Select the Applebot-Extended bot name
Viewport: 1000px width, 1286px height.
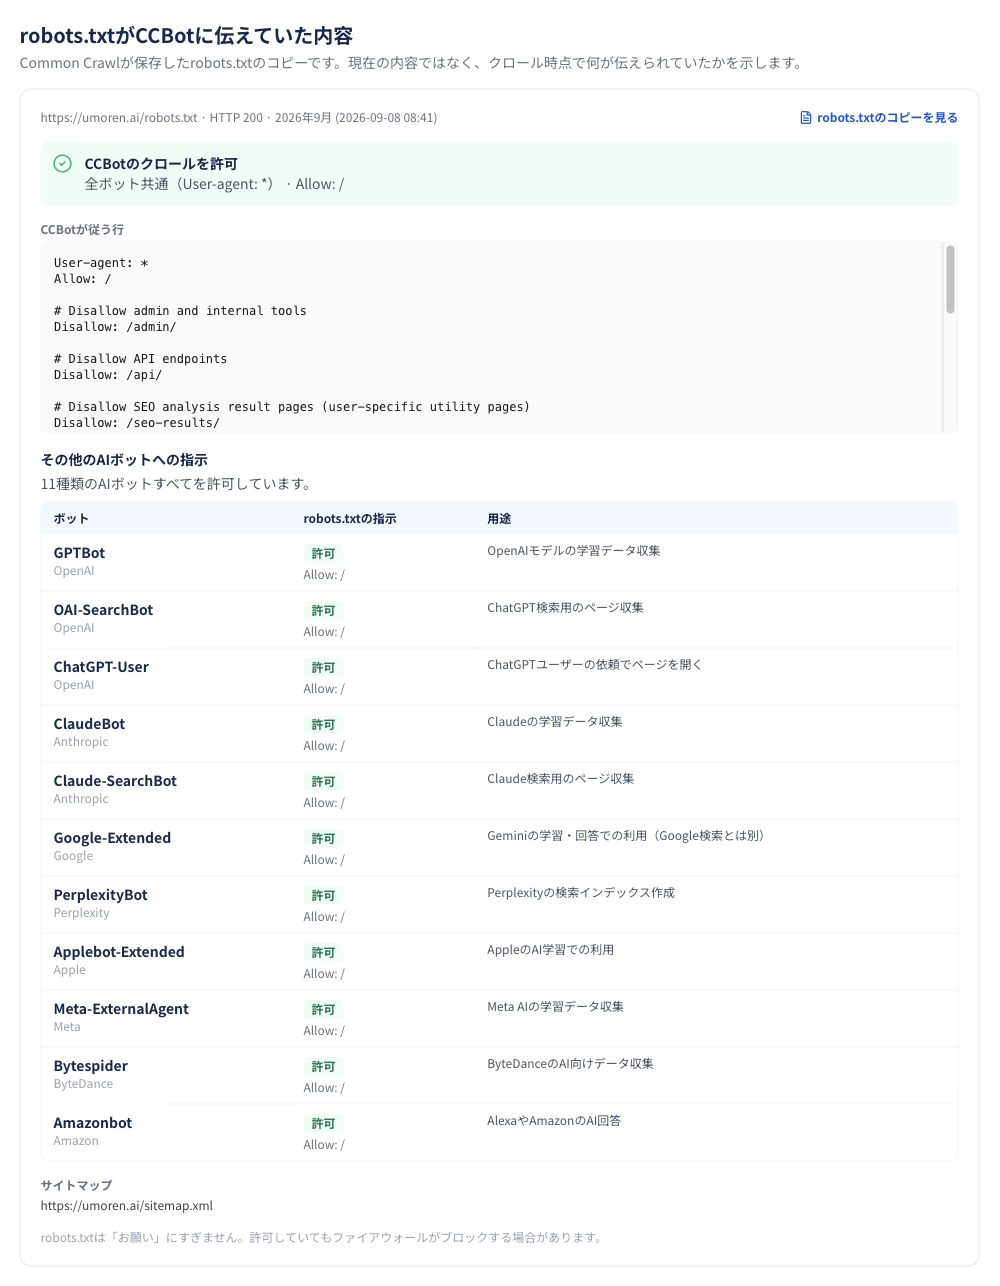(x=119, y=952)
